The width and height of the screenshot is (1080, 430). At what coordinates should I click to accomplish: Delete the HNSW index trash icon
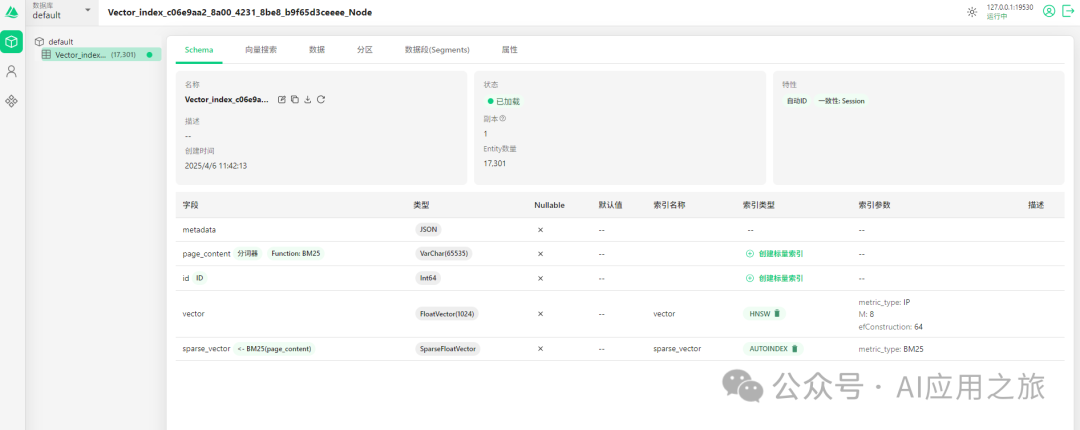(777, 314)
